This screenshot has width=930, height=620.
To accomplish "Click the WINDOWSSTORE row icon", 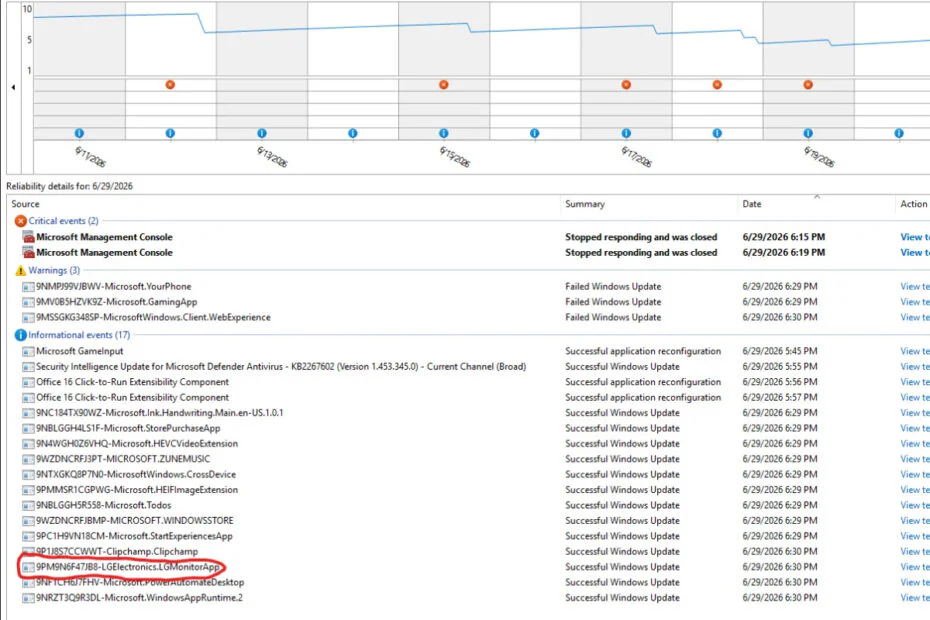I will (28, 521).
